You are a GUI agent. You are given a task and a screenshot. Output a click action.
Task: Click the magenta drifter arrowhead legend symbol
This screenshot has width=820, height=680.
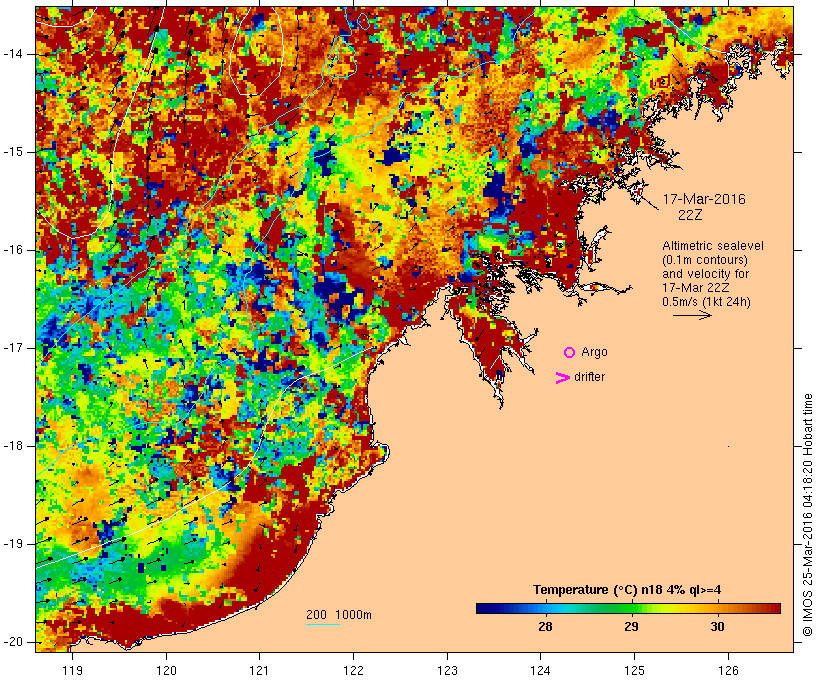(x=562, y=378)
